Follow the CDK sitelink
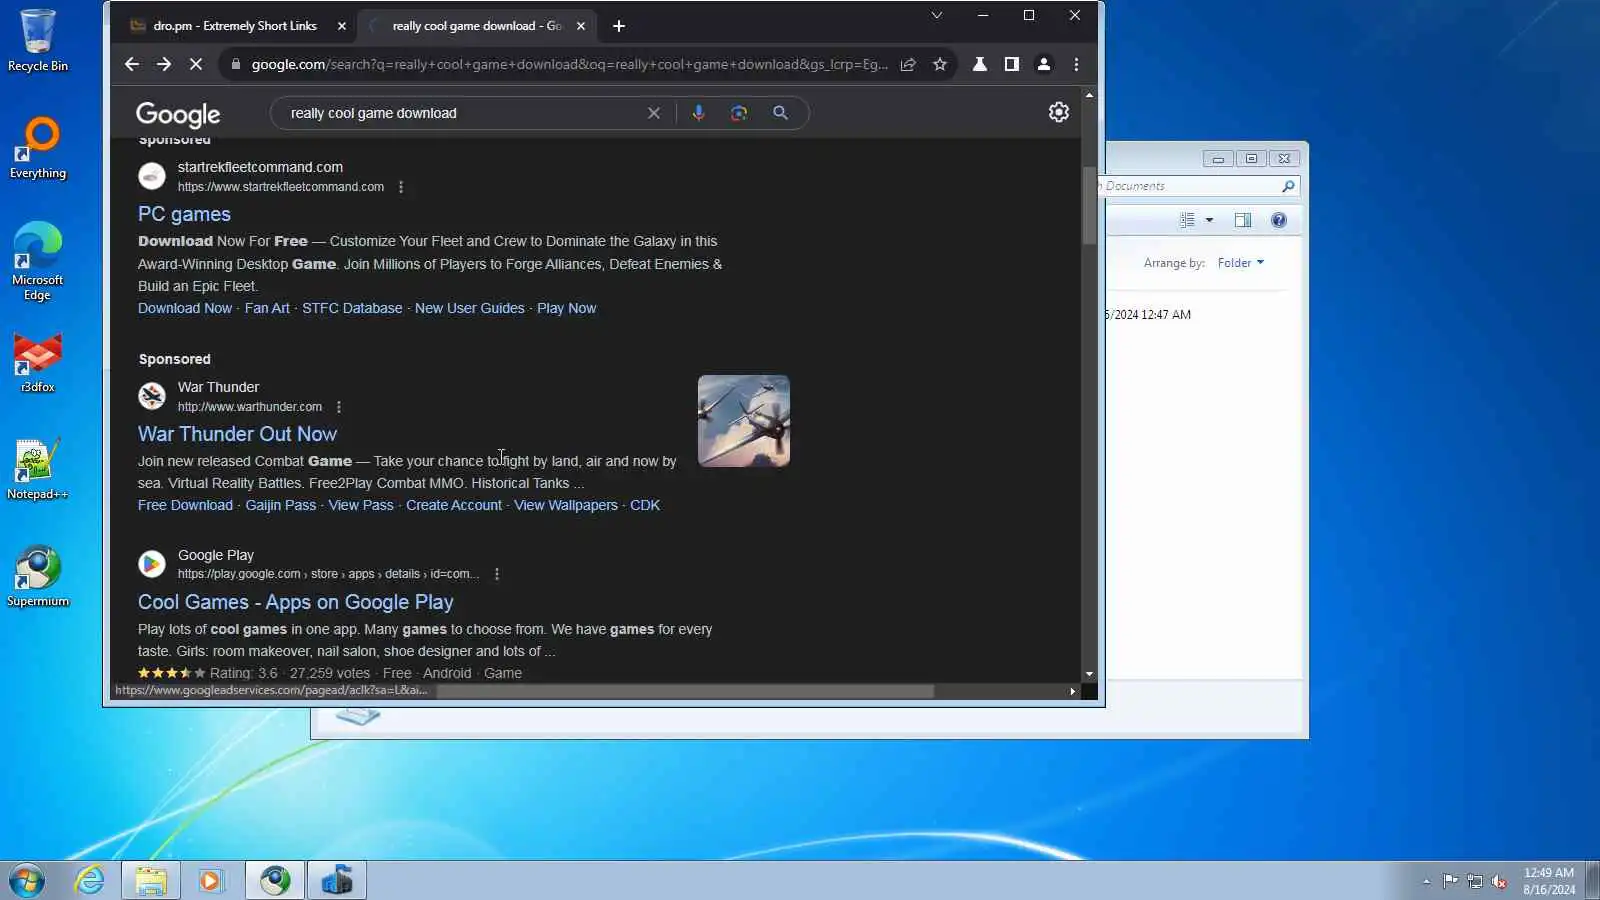1600x900 pixels. point(645,505)
